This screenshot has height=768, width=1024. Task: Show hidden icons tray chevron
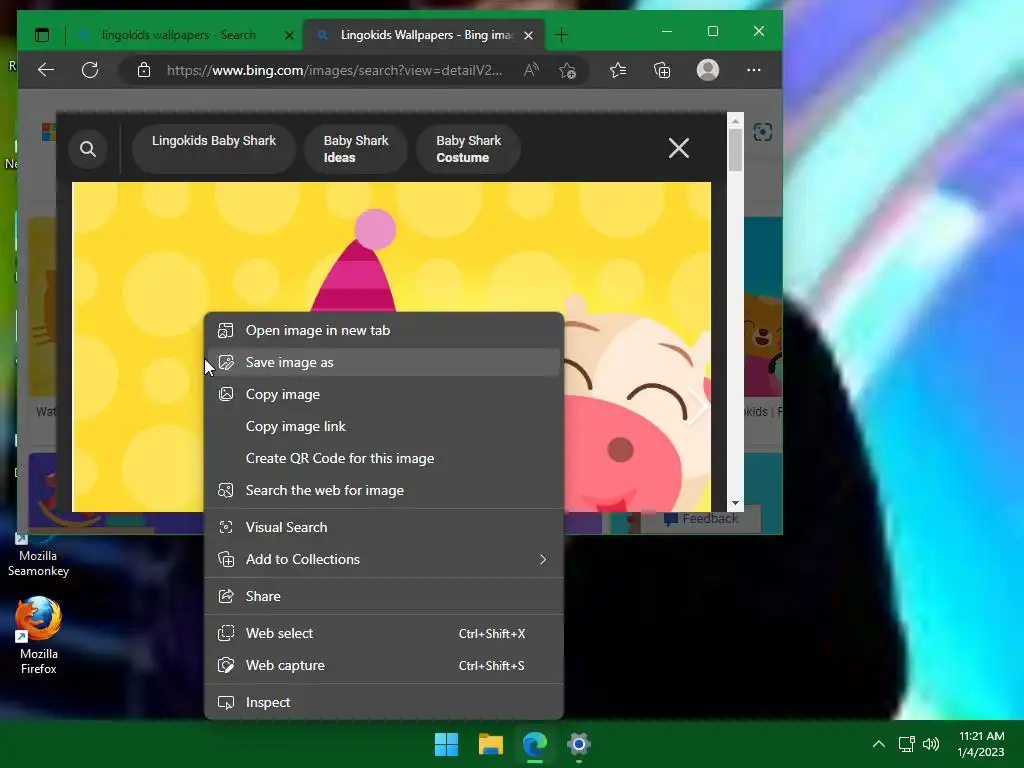coord(879,744)
